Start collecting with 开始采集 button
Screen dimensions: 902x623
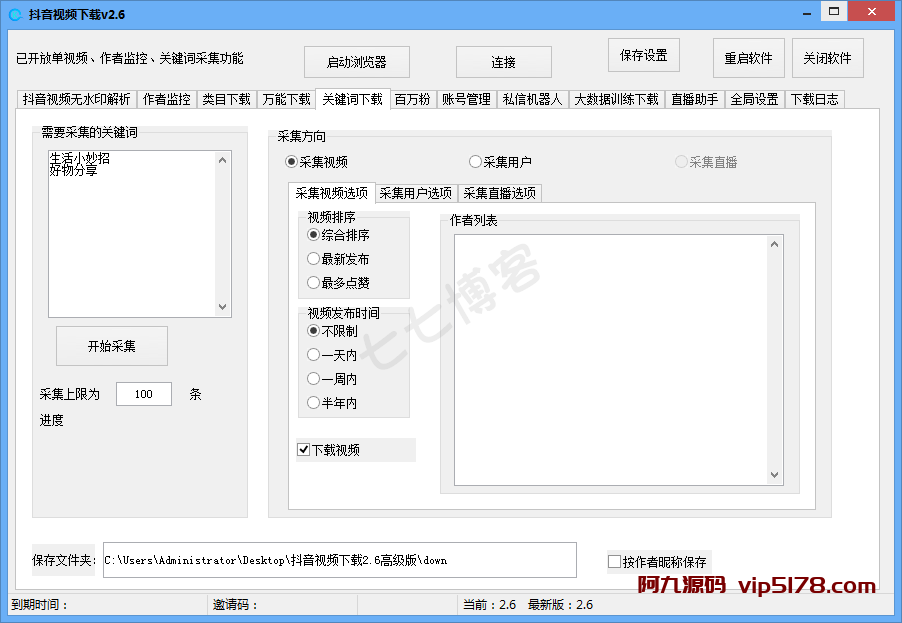coord(112,346)
